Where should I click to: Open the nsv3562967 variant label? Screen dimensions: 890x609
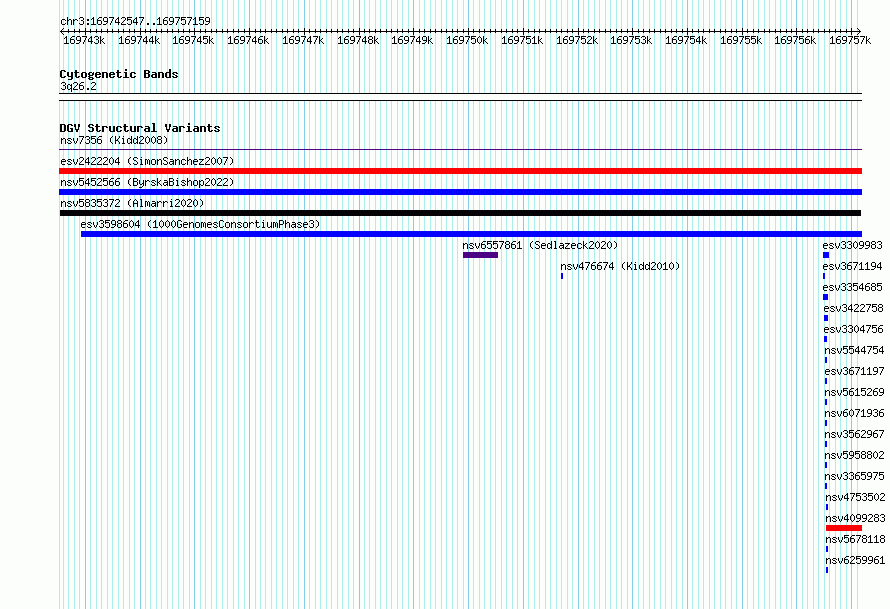point(854,434)
